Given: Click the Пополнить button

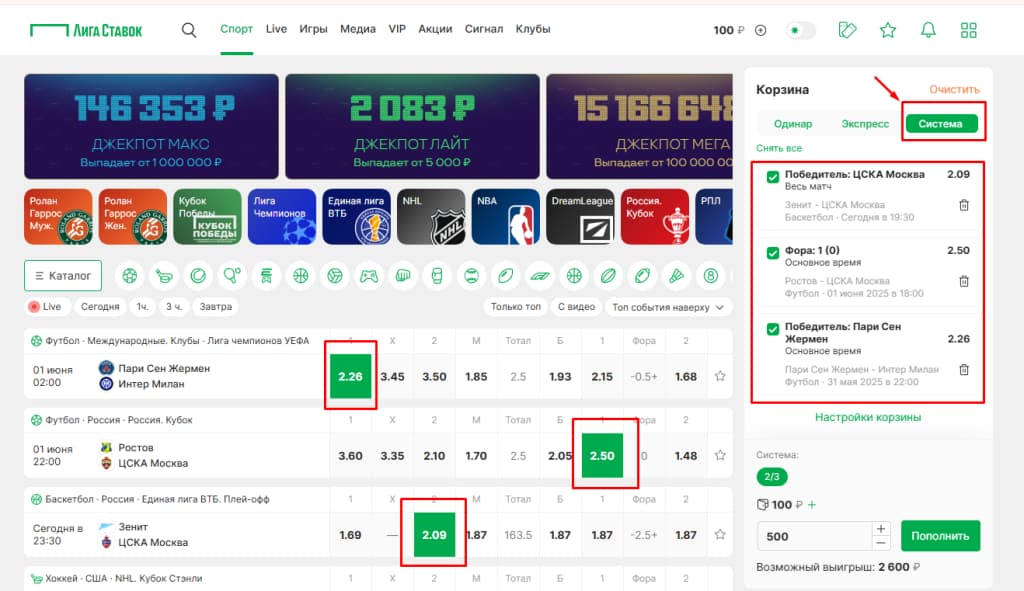Looking at the screenshot, I should (940, 535).
